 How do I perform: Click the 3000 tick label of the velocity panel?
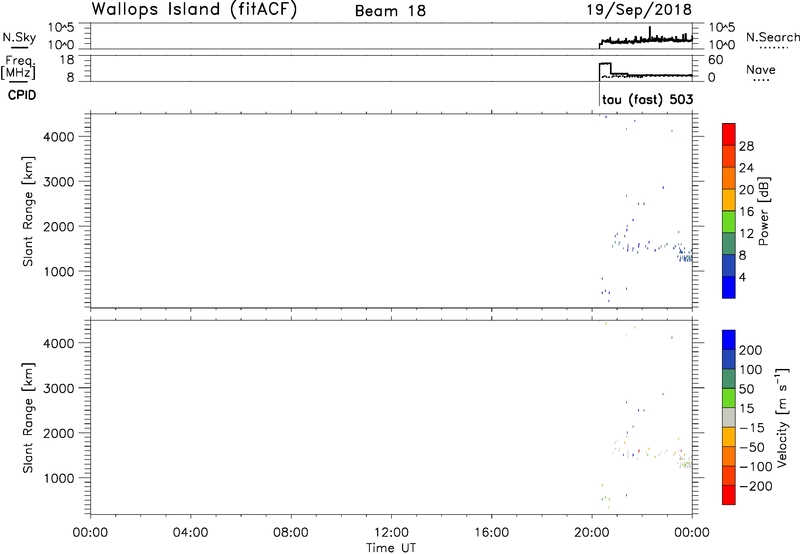tap(59, 388)
